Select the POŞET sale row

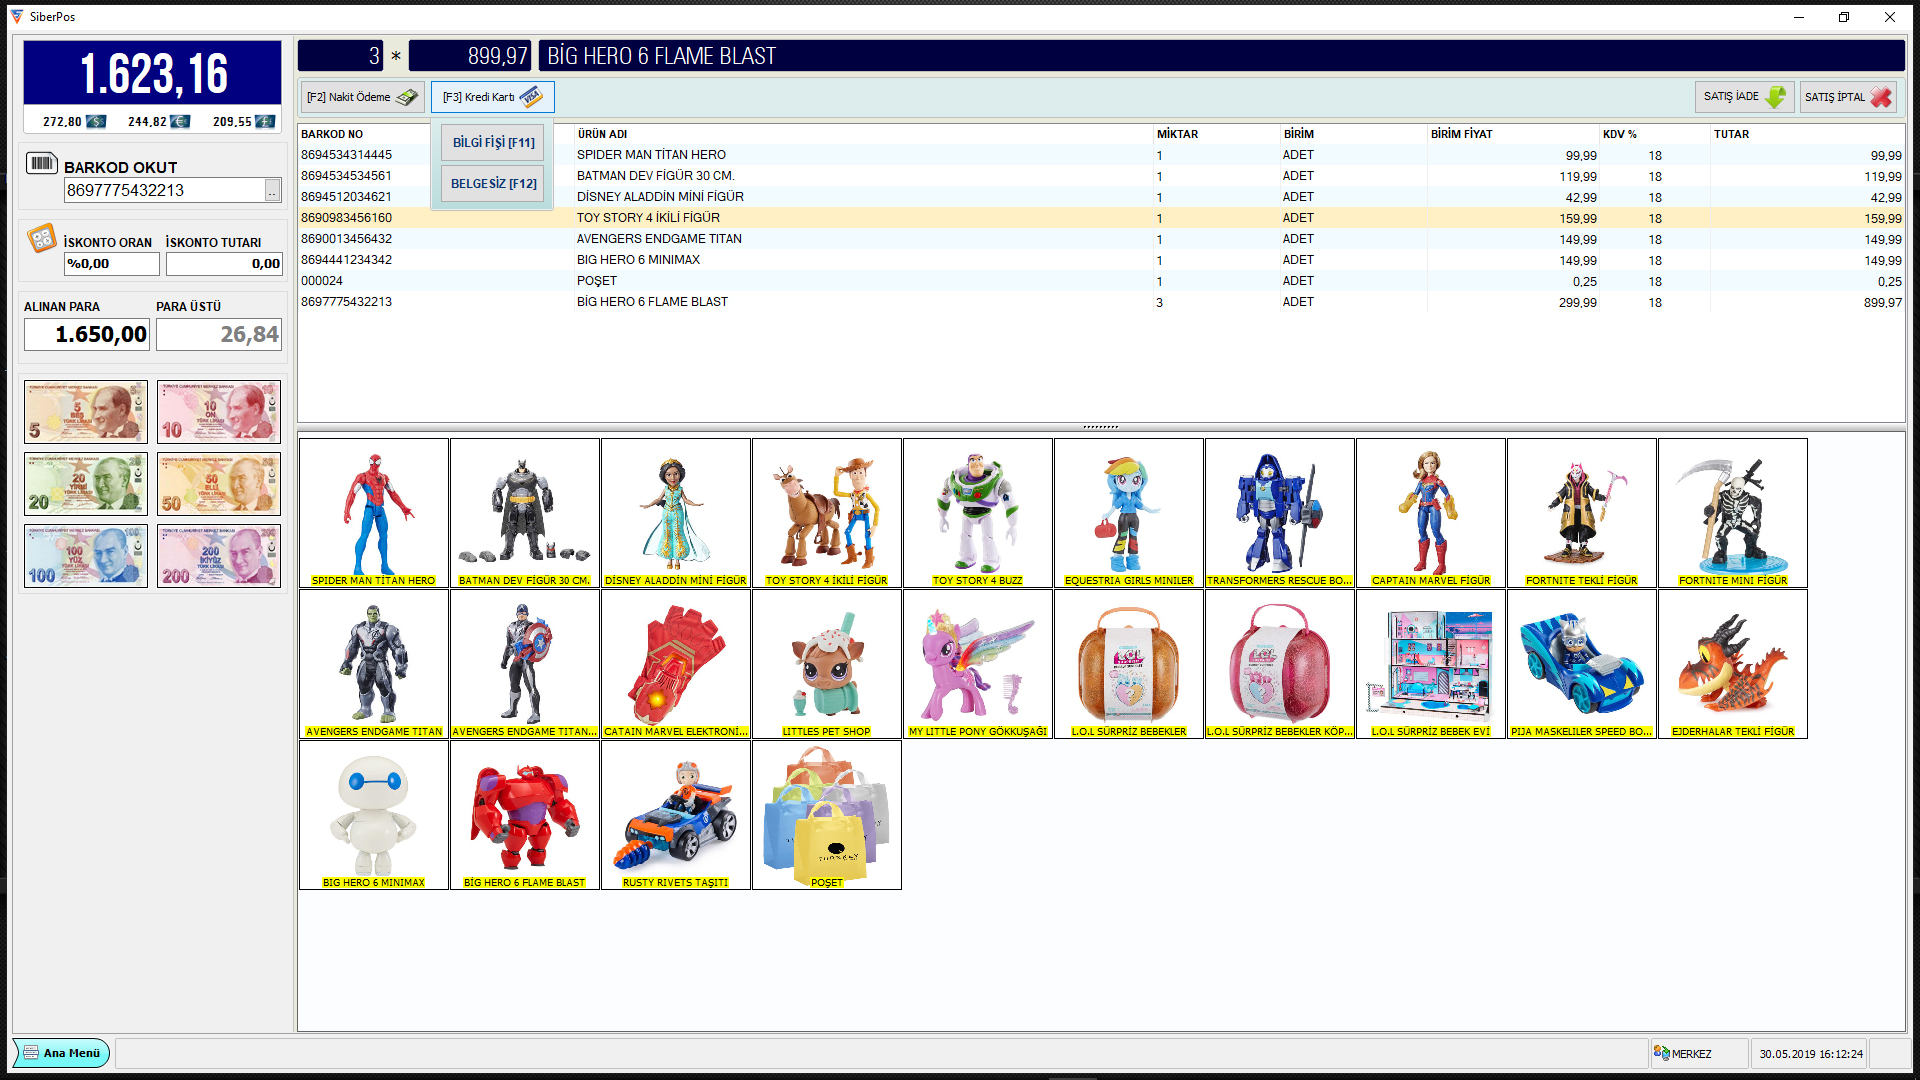[1101, 281]
